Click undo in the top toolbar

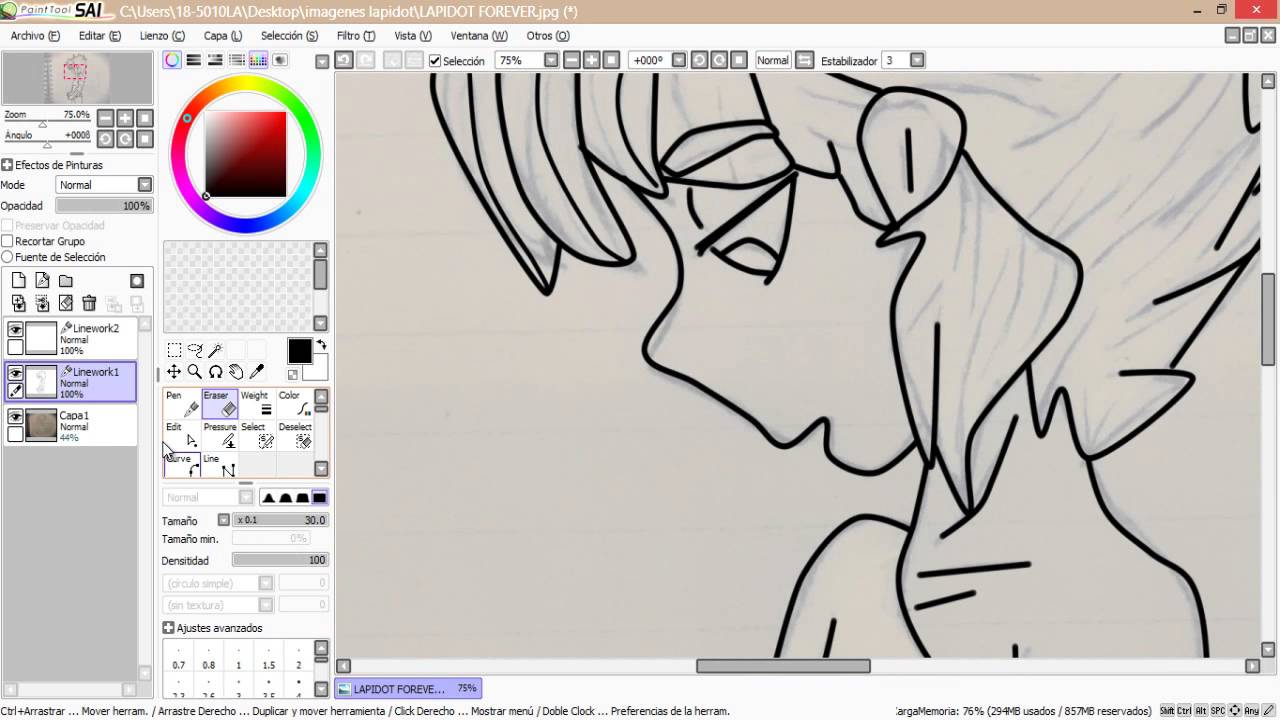343,60
